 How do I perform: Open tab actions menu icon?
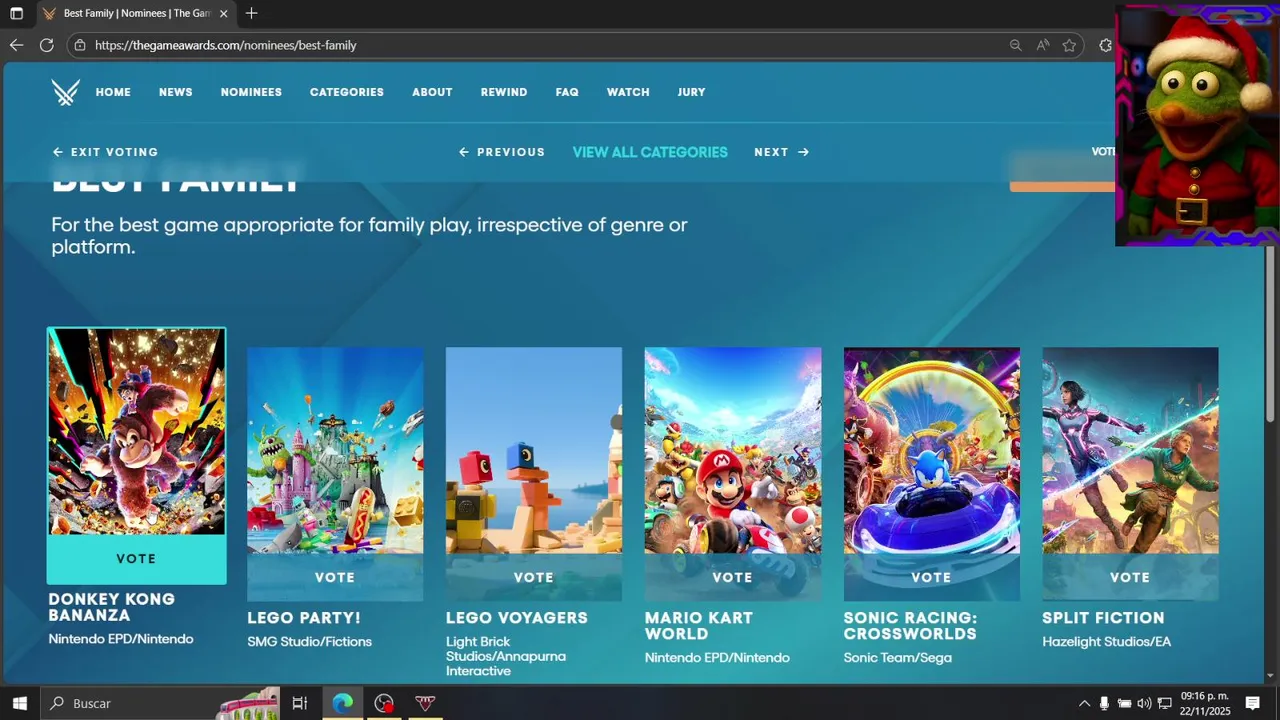click(16, 13)
